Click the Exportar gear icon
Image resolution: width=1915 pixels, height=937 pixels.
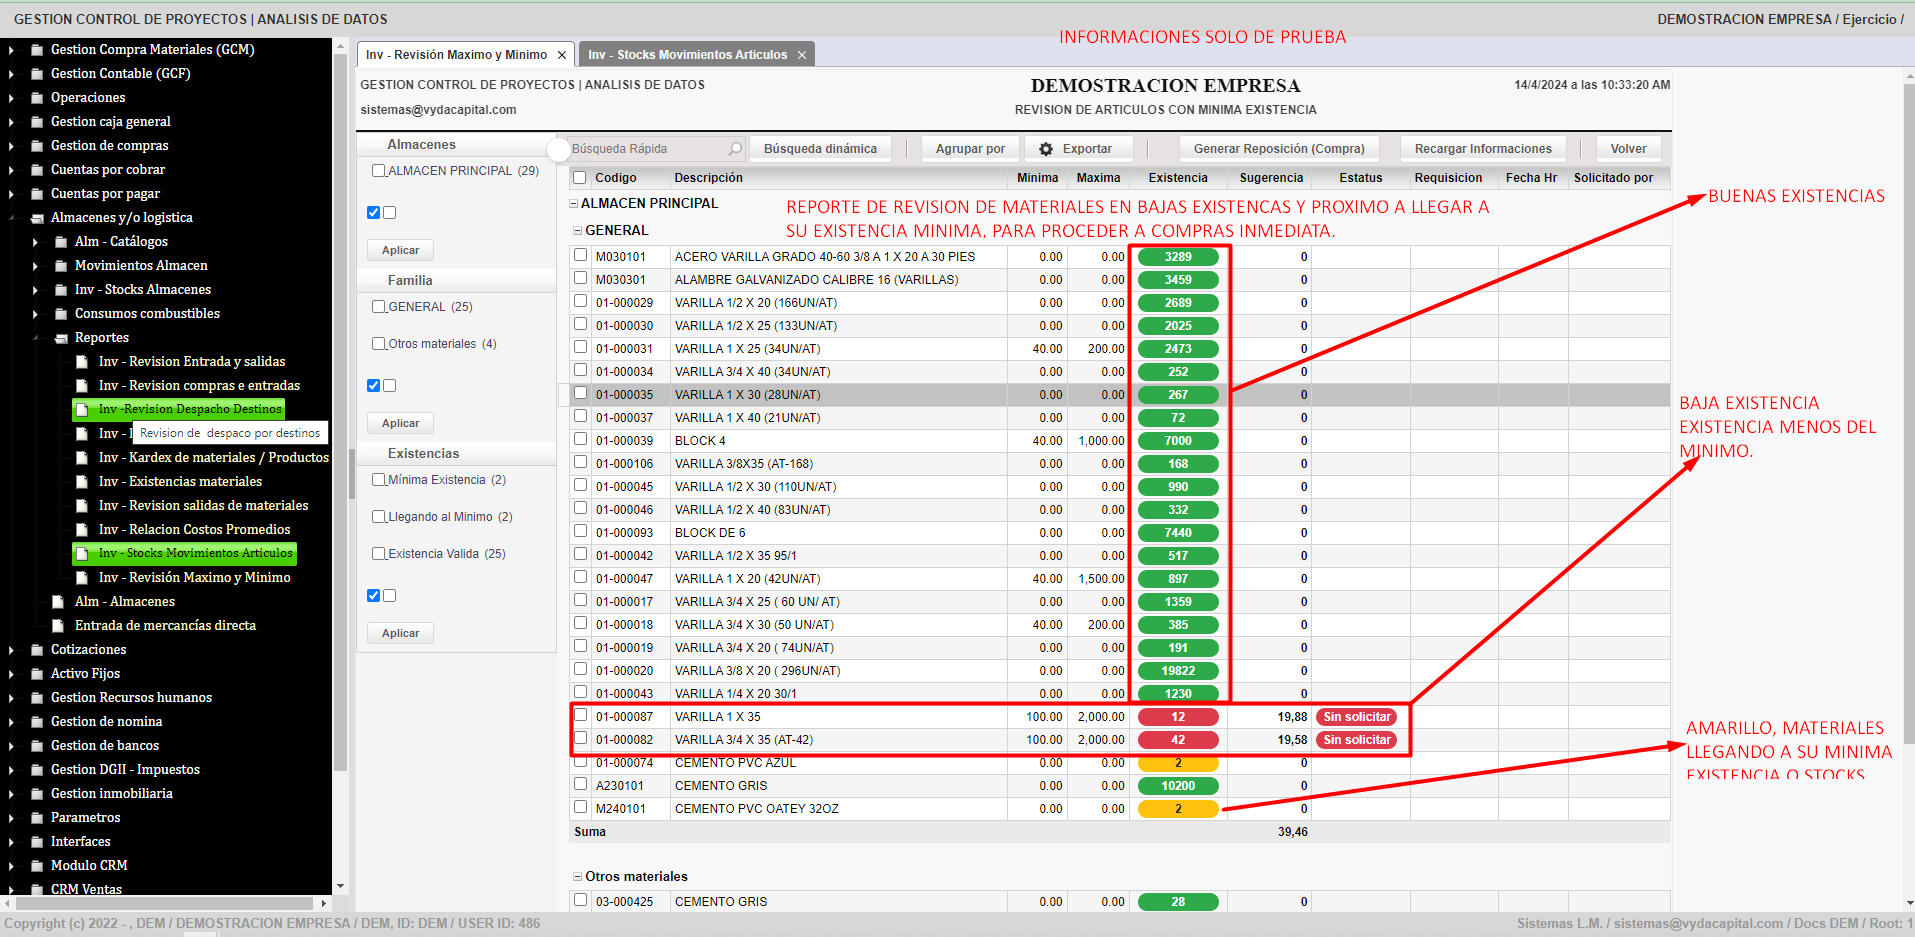(x=1046, y=149)
